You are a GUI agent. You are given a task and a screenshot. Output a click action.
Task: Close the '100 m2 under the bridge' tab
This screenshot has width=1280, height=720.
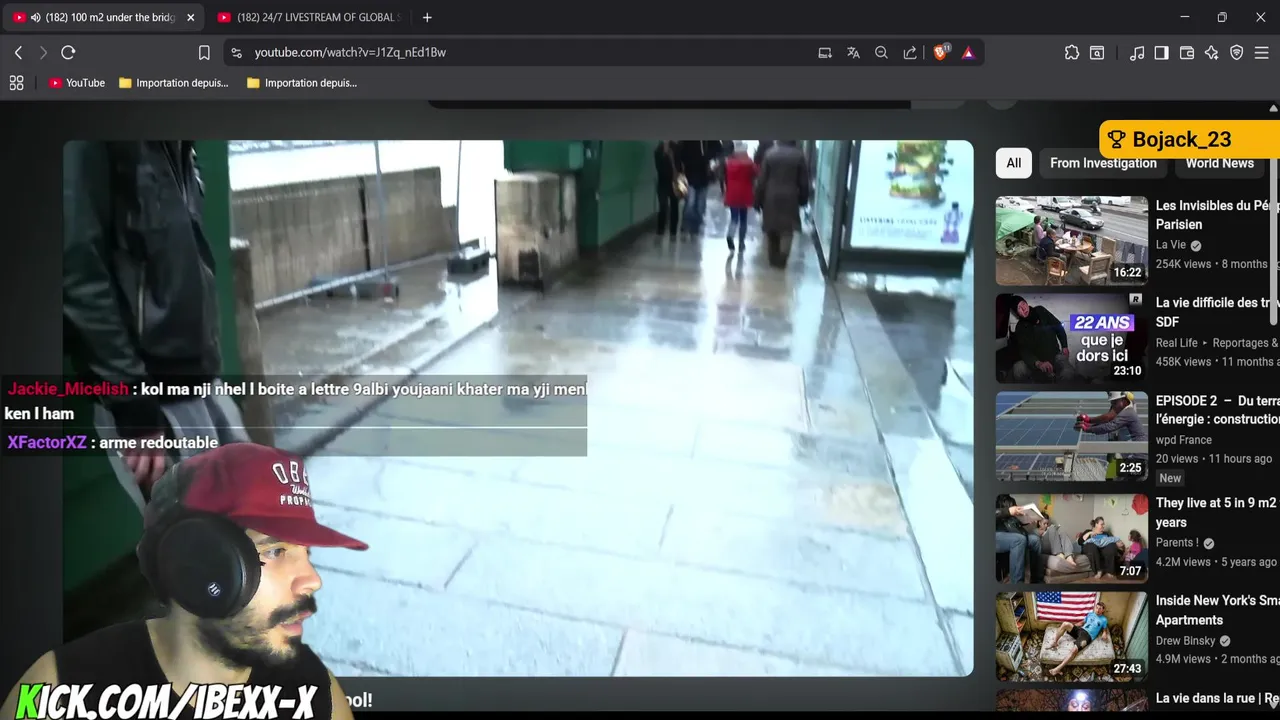coord(190,17)
